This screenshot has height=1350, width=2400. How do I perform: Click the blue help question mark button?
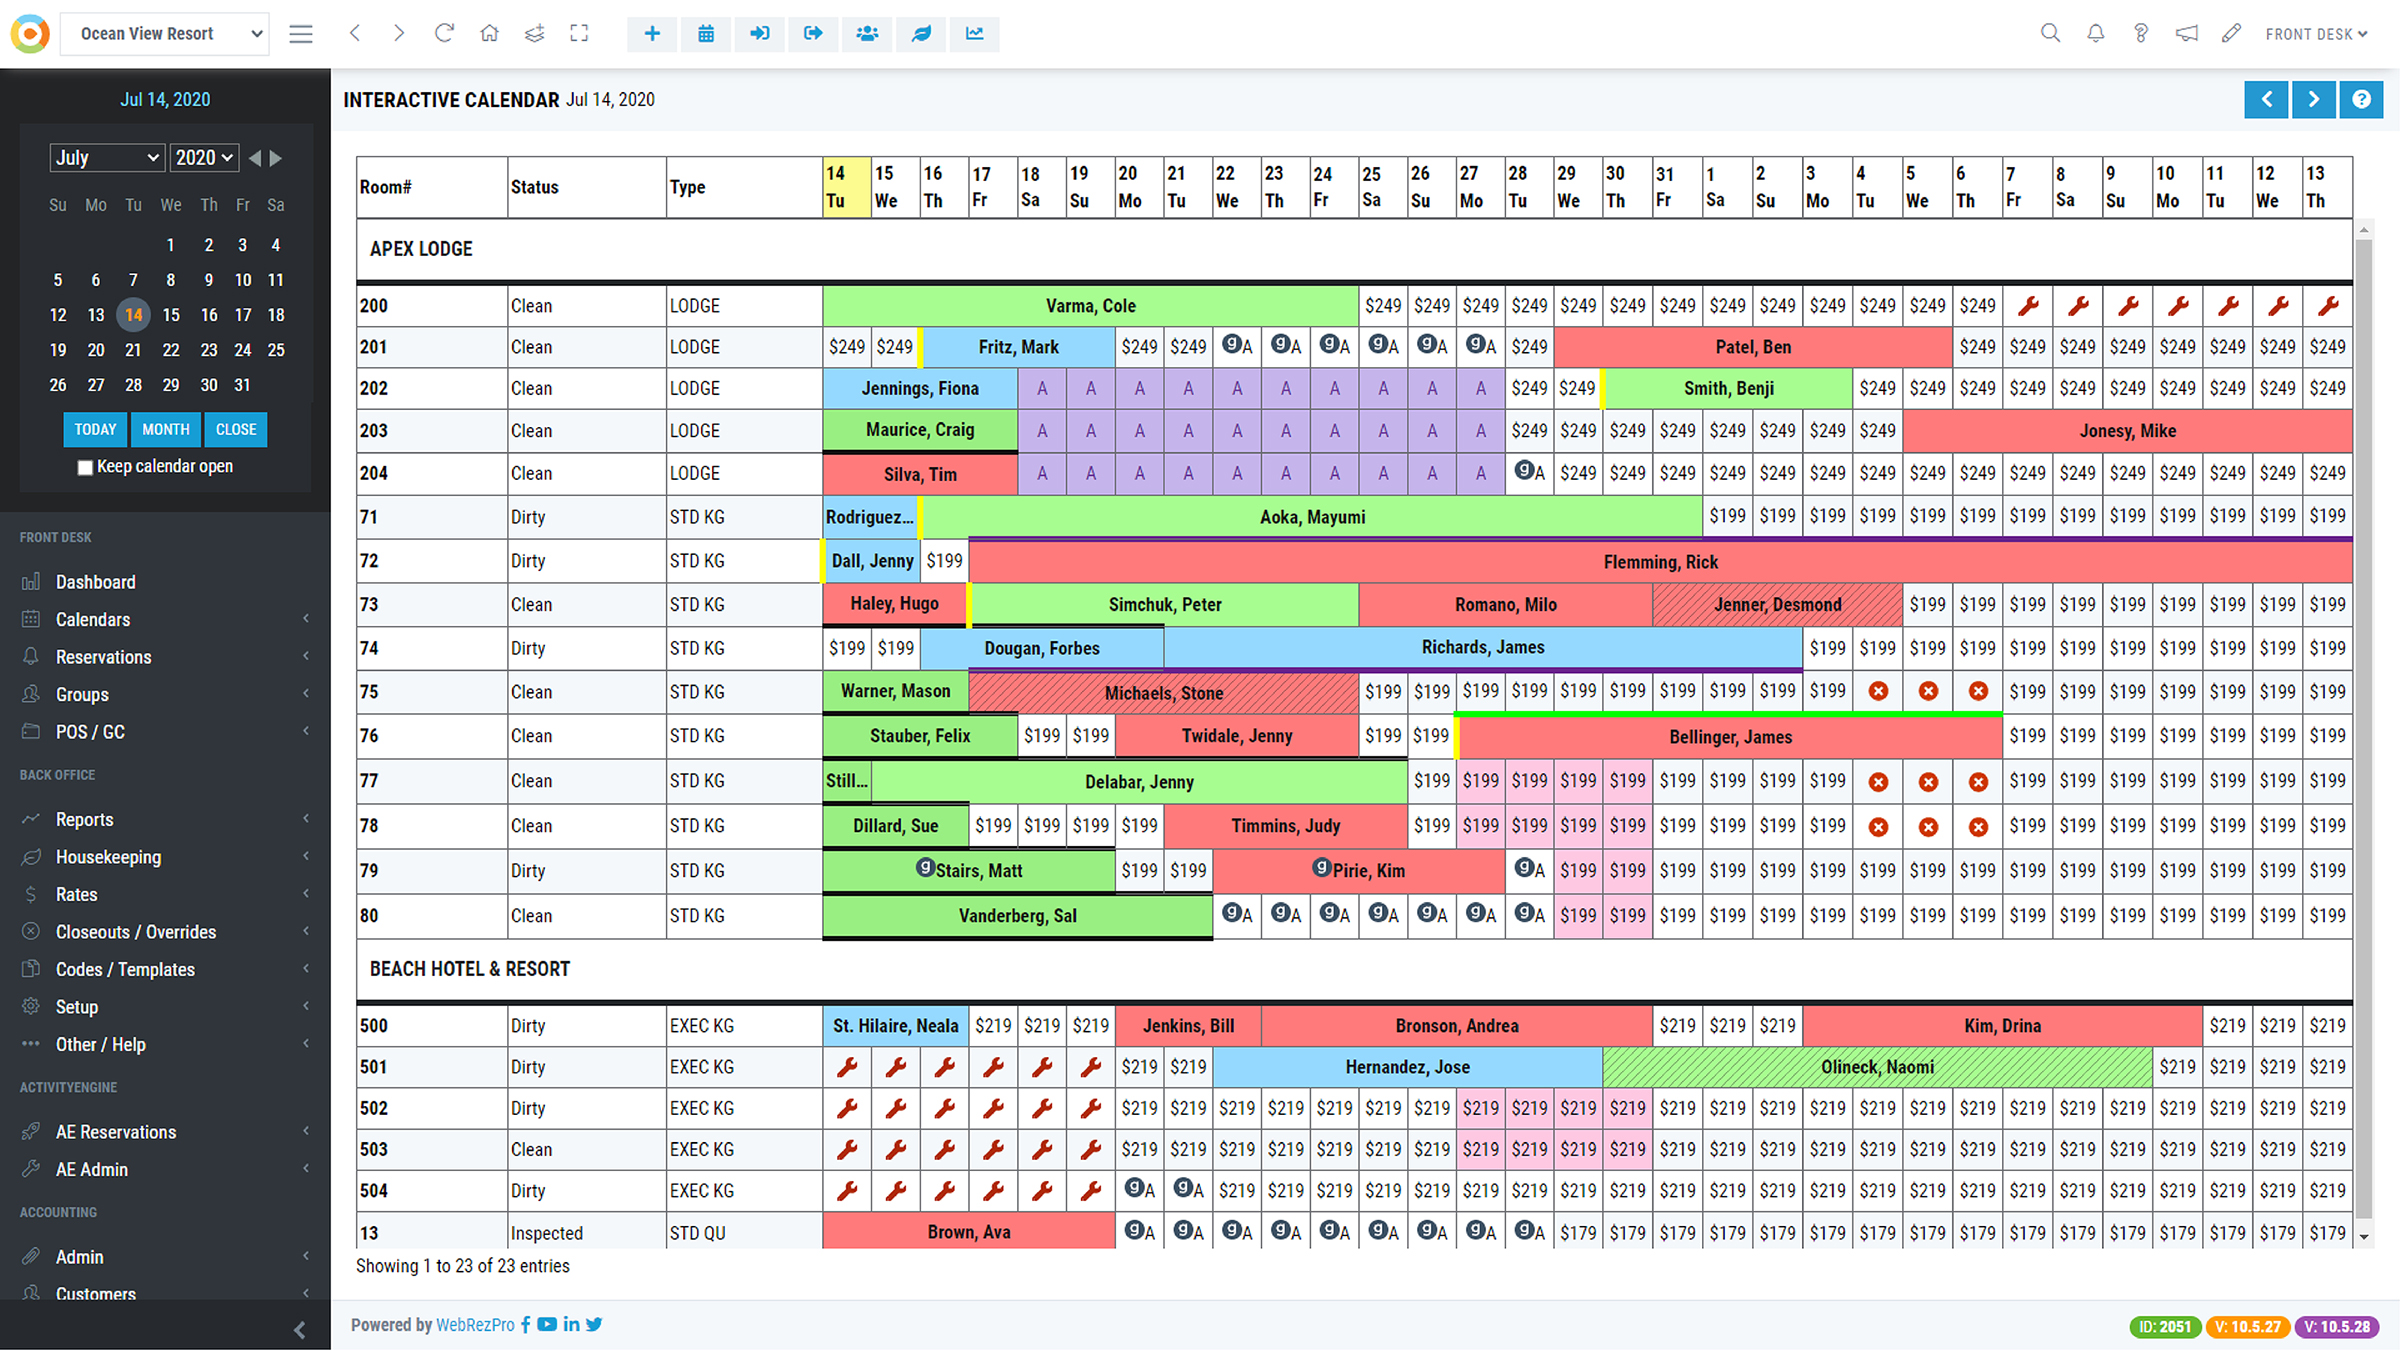coord(2361,100)
